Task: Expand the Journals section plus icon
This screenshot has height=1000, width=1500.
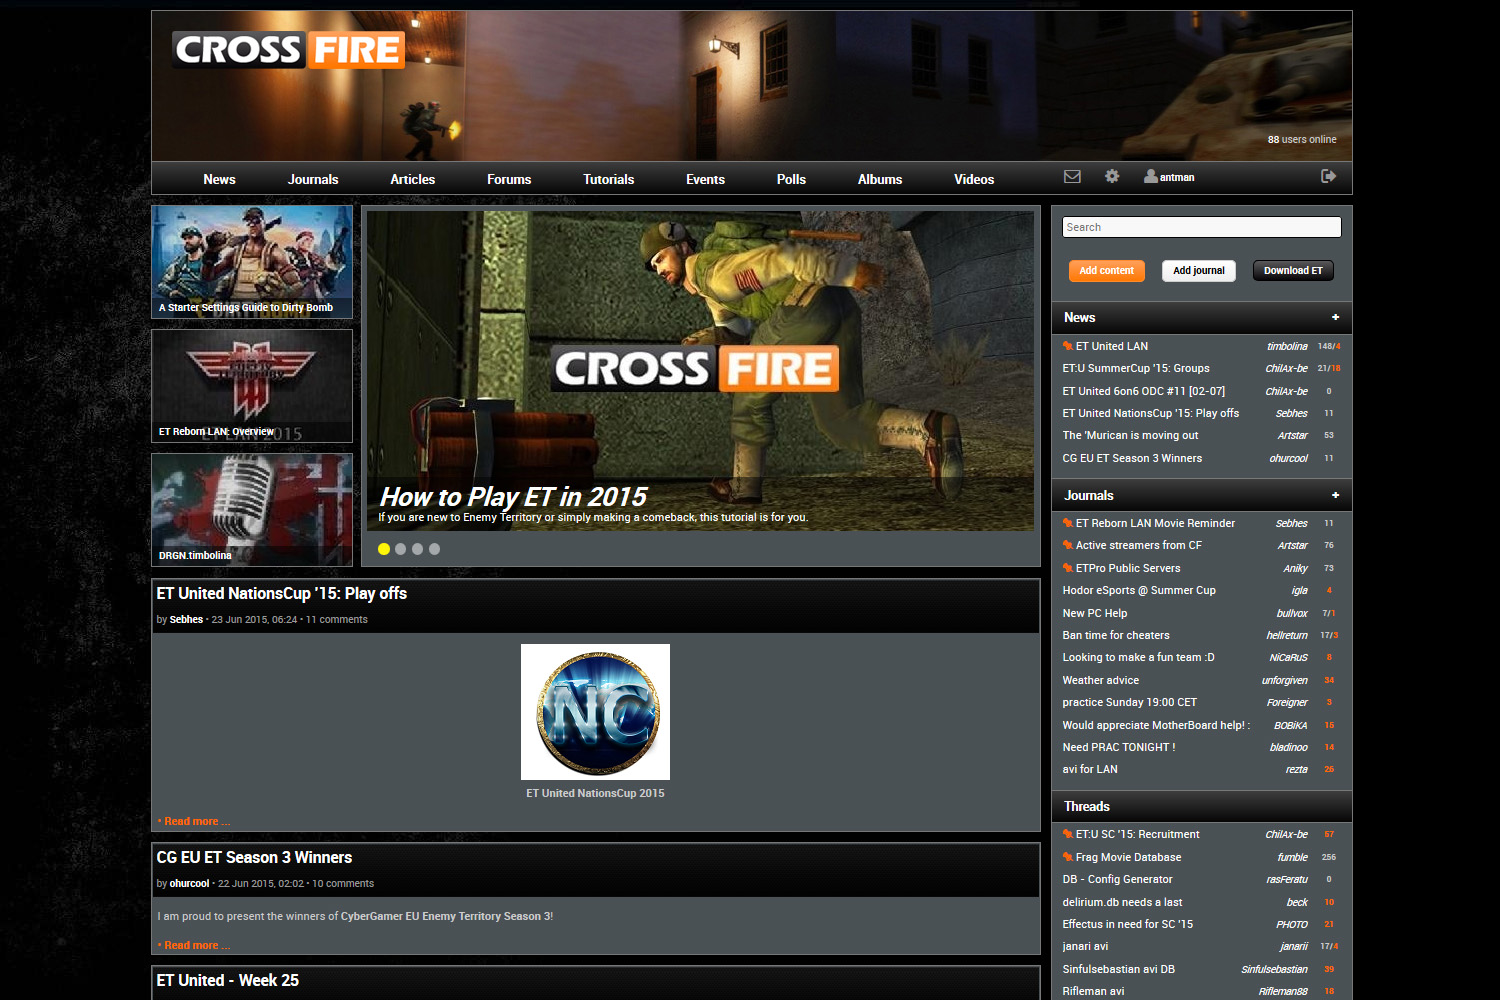Action: tap(1335, 495)
